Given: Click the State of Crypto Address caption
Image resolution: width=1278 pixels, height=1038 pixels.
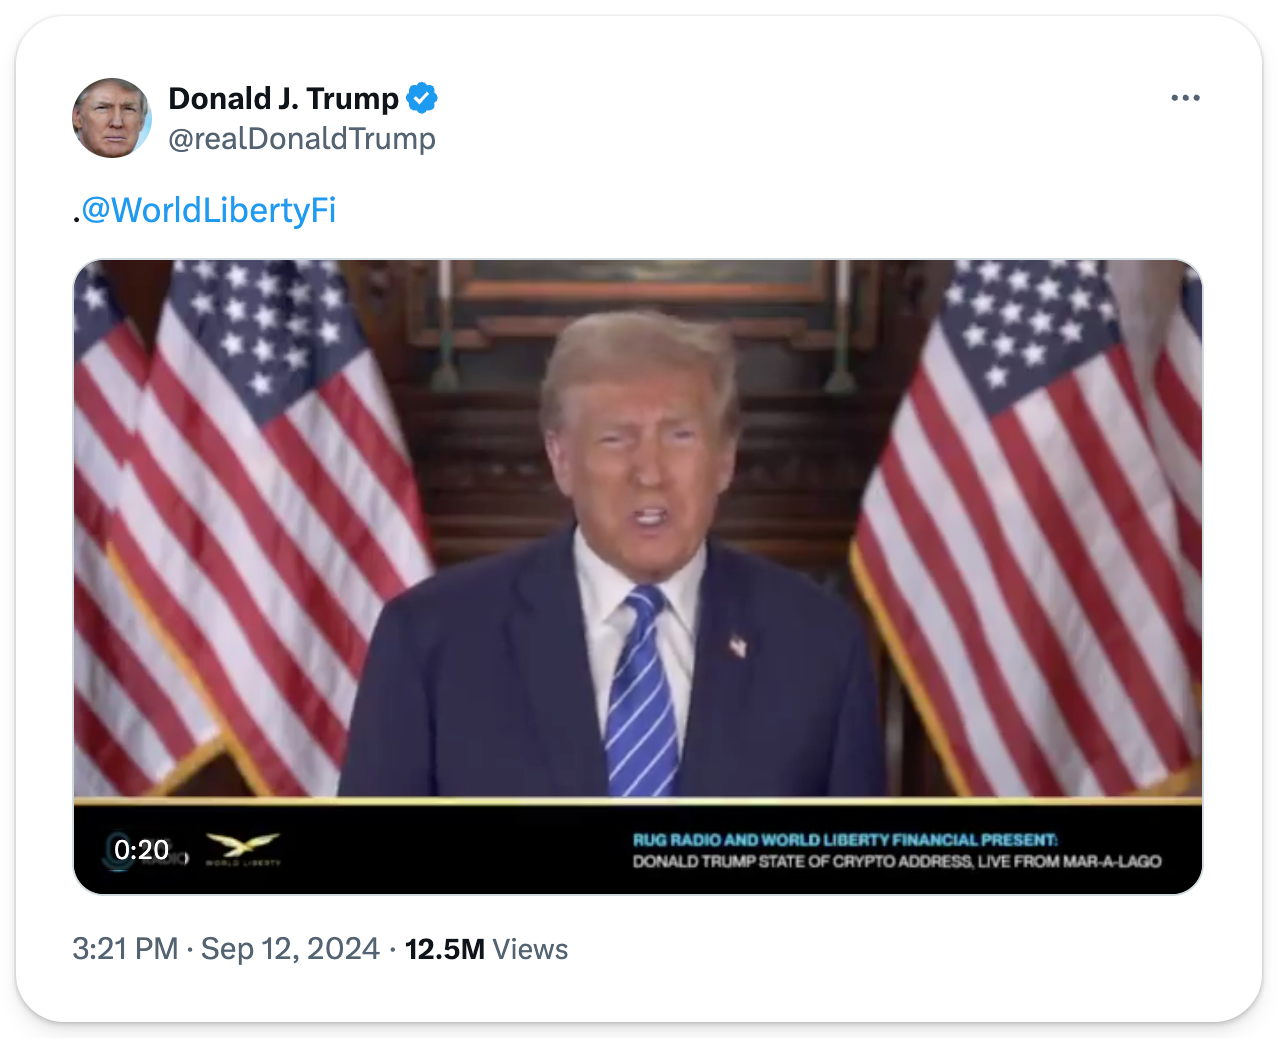Looking at the screenshot, I should pyautogui.click(x=897, y=861).
